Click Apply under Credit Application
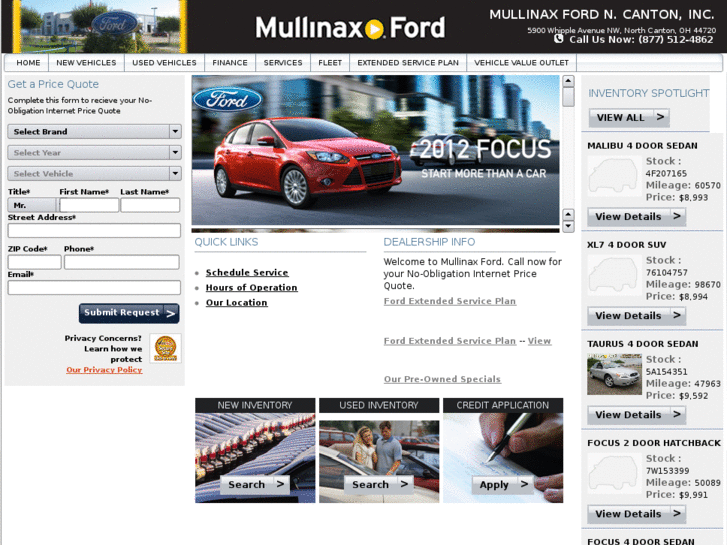Screen dimensions: 727x545 [x=503, y=485]
